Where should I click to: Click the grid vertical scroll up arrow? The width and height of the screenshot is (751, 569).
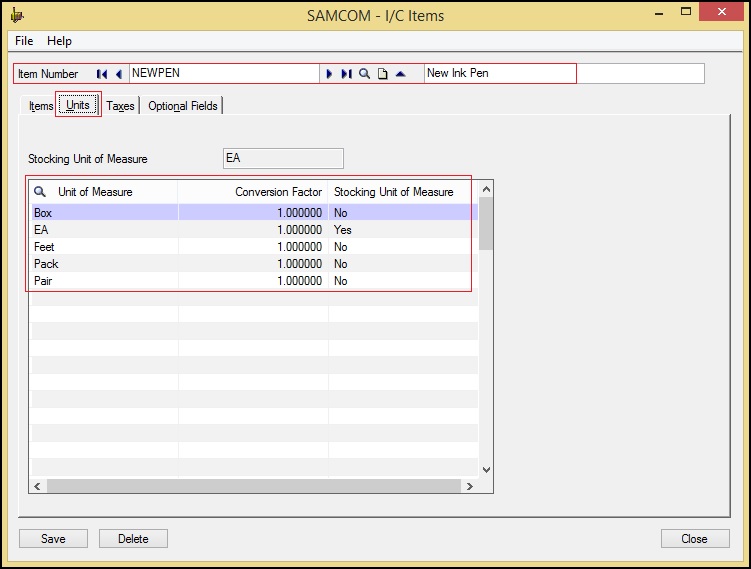click(x=486, y=189)
